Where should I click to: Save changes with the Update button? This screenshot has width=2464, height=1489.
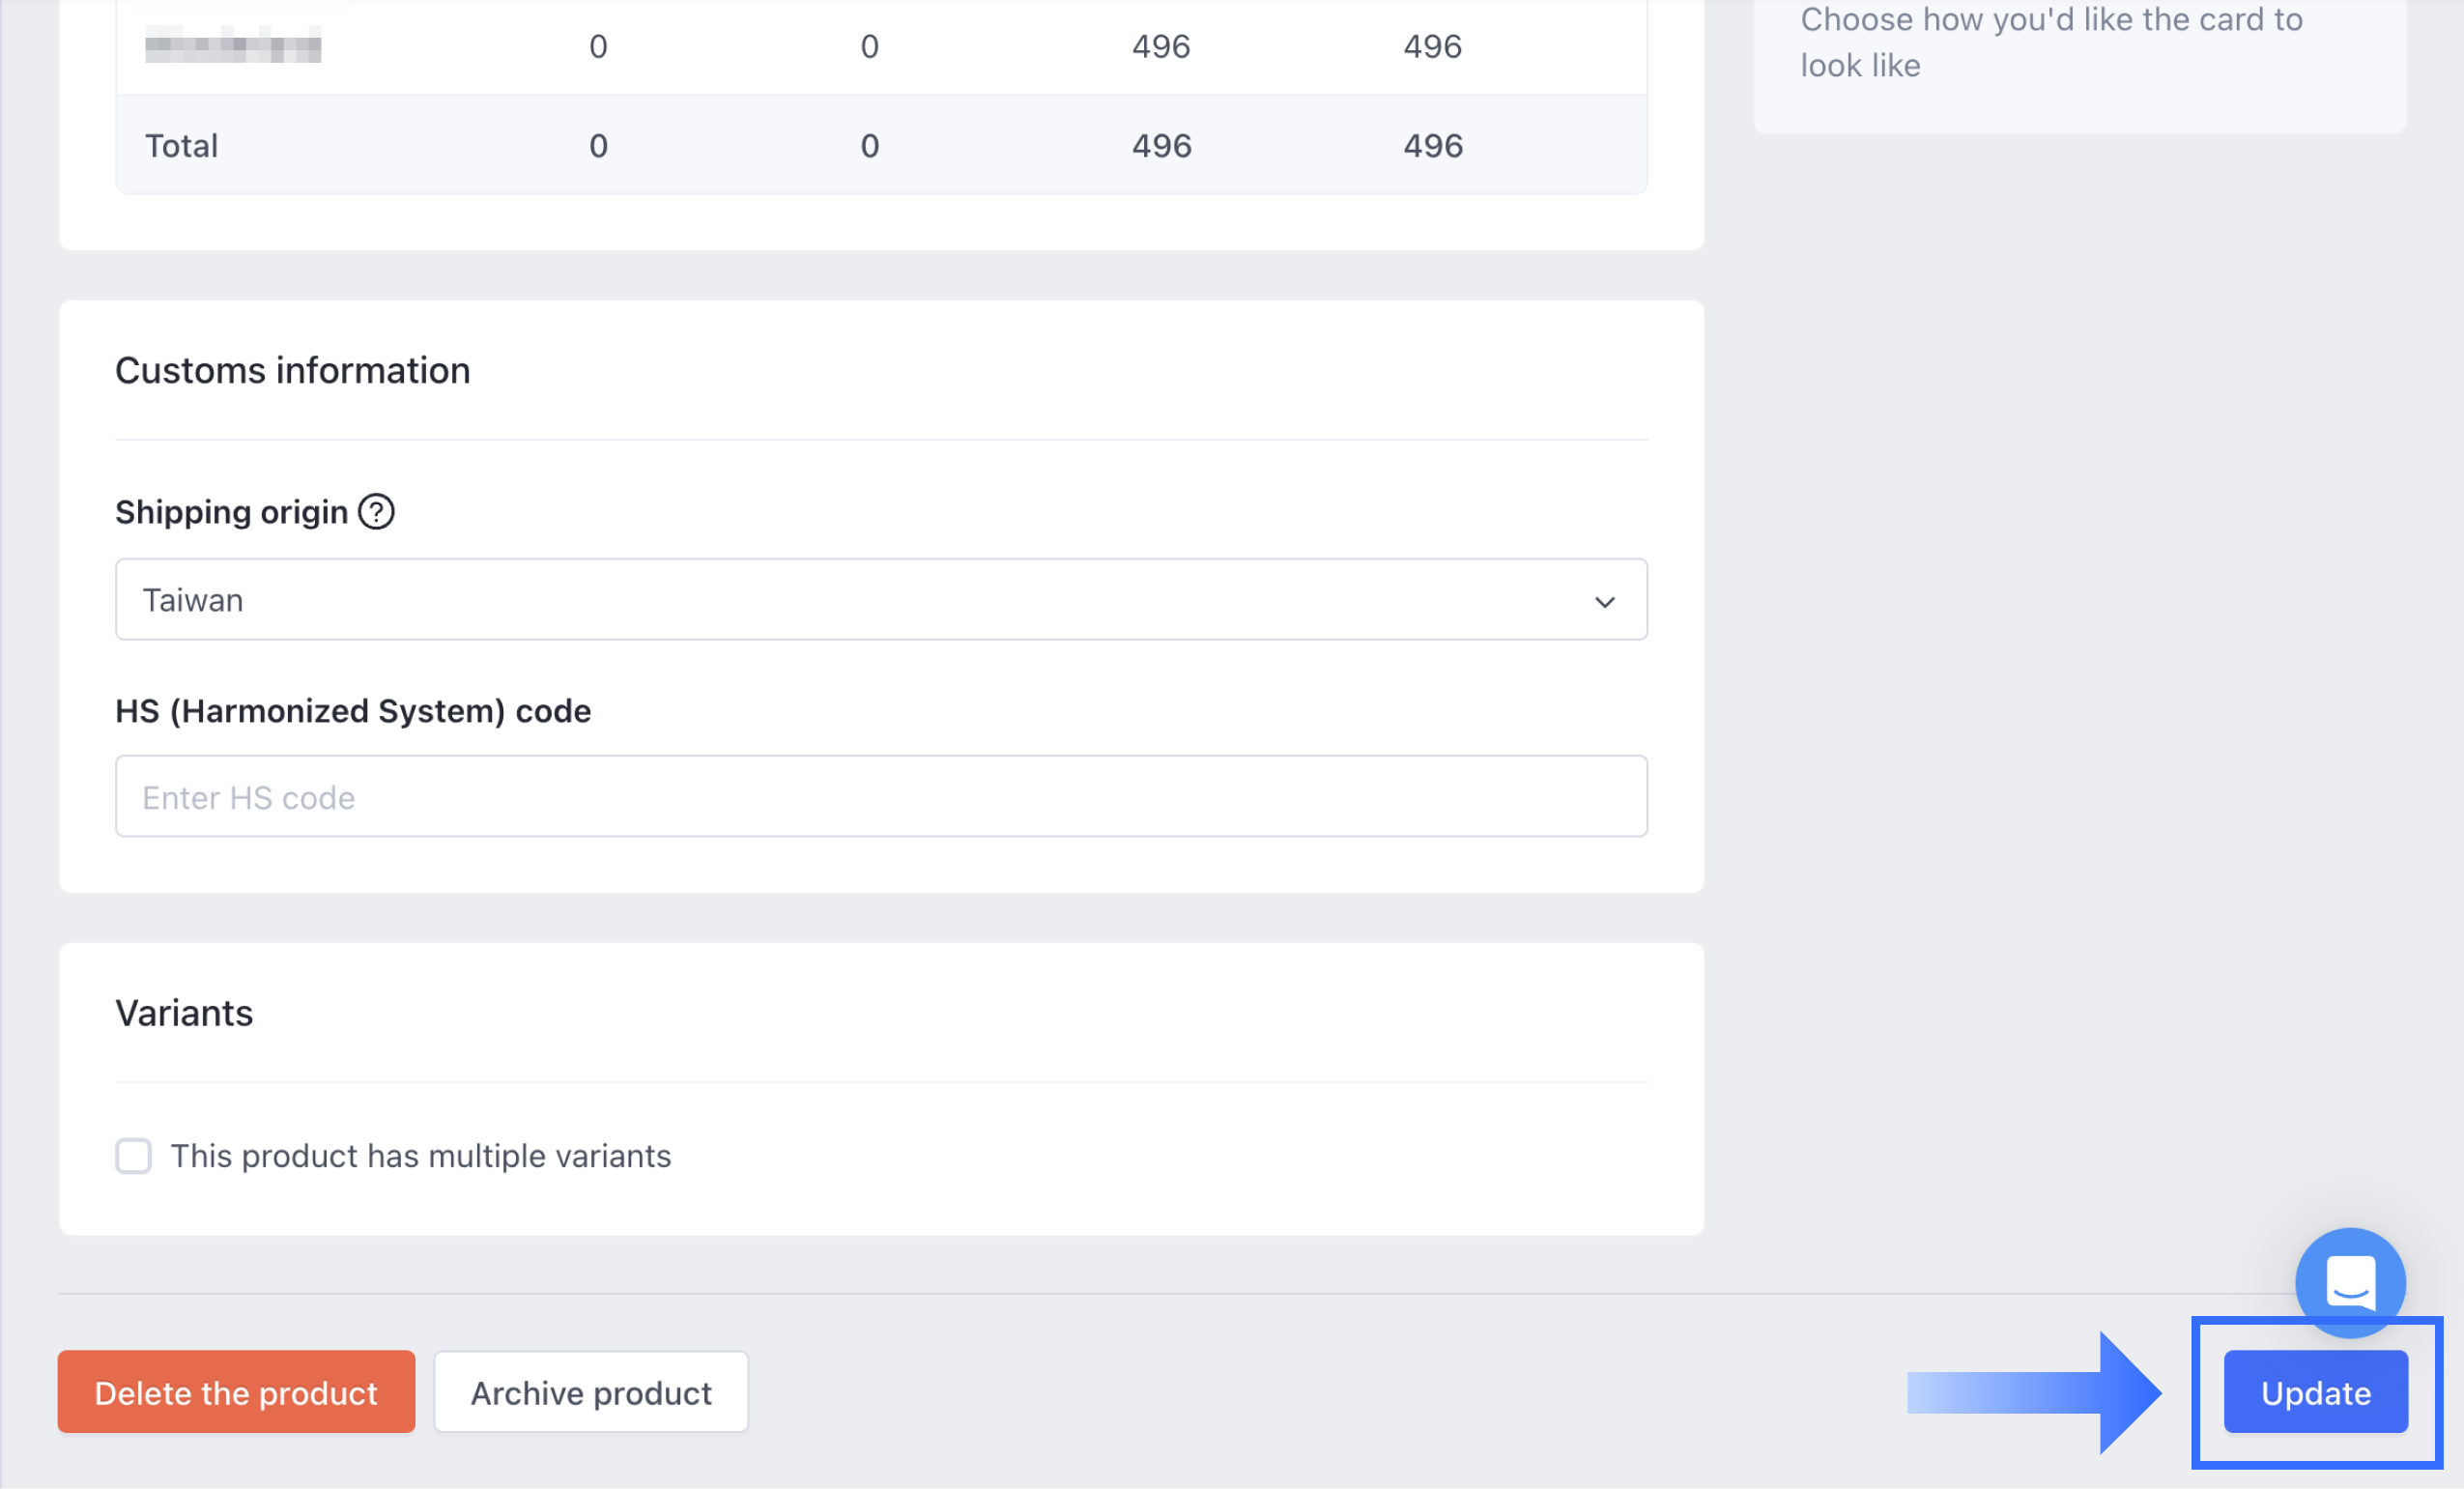pos(2314,1392)
